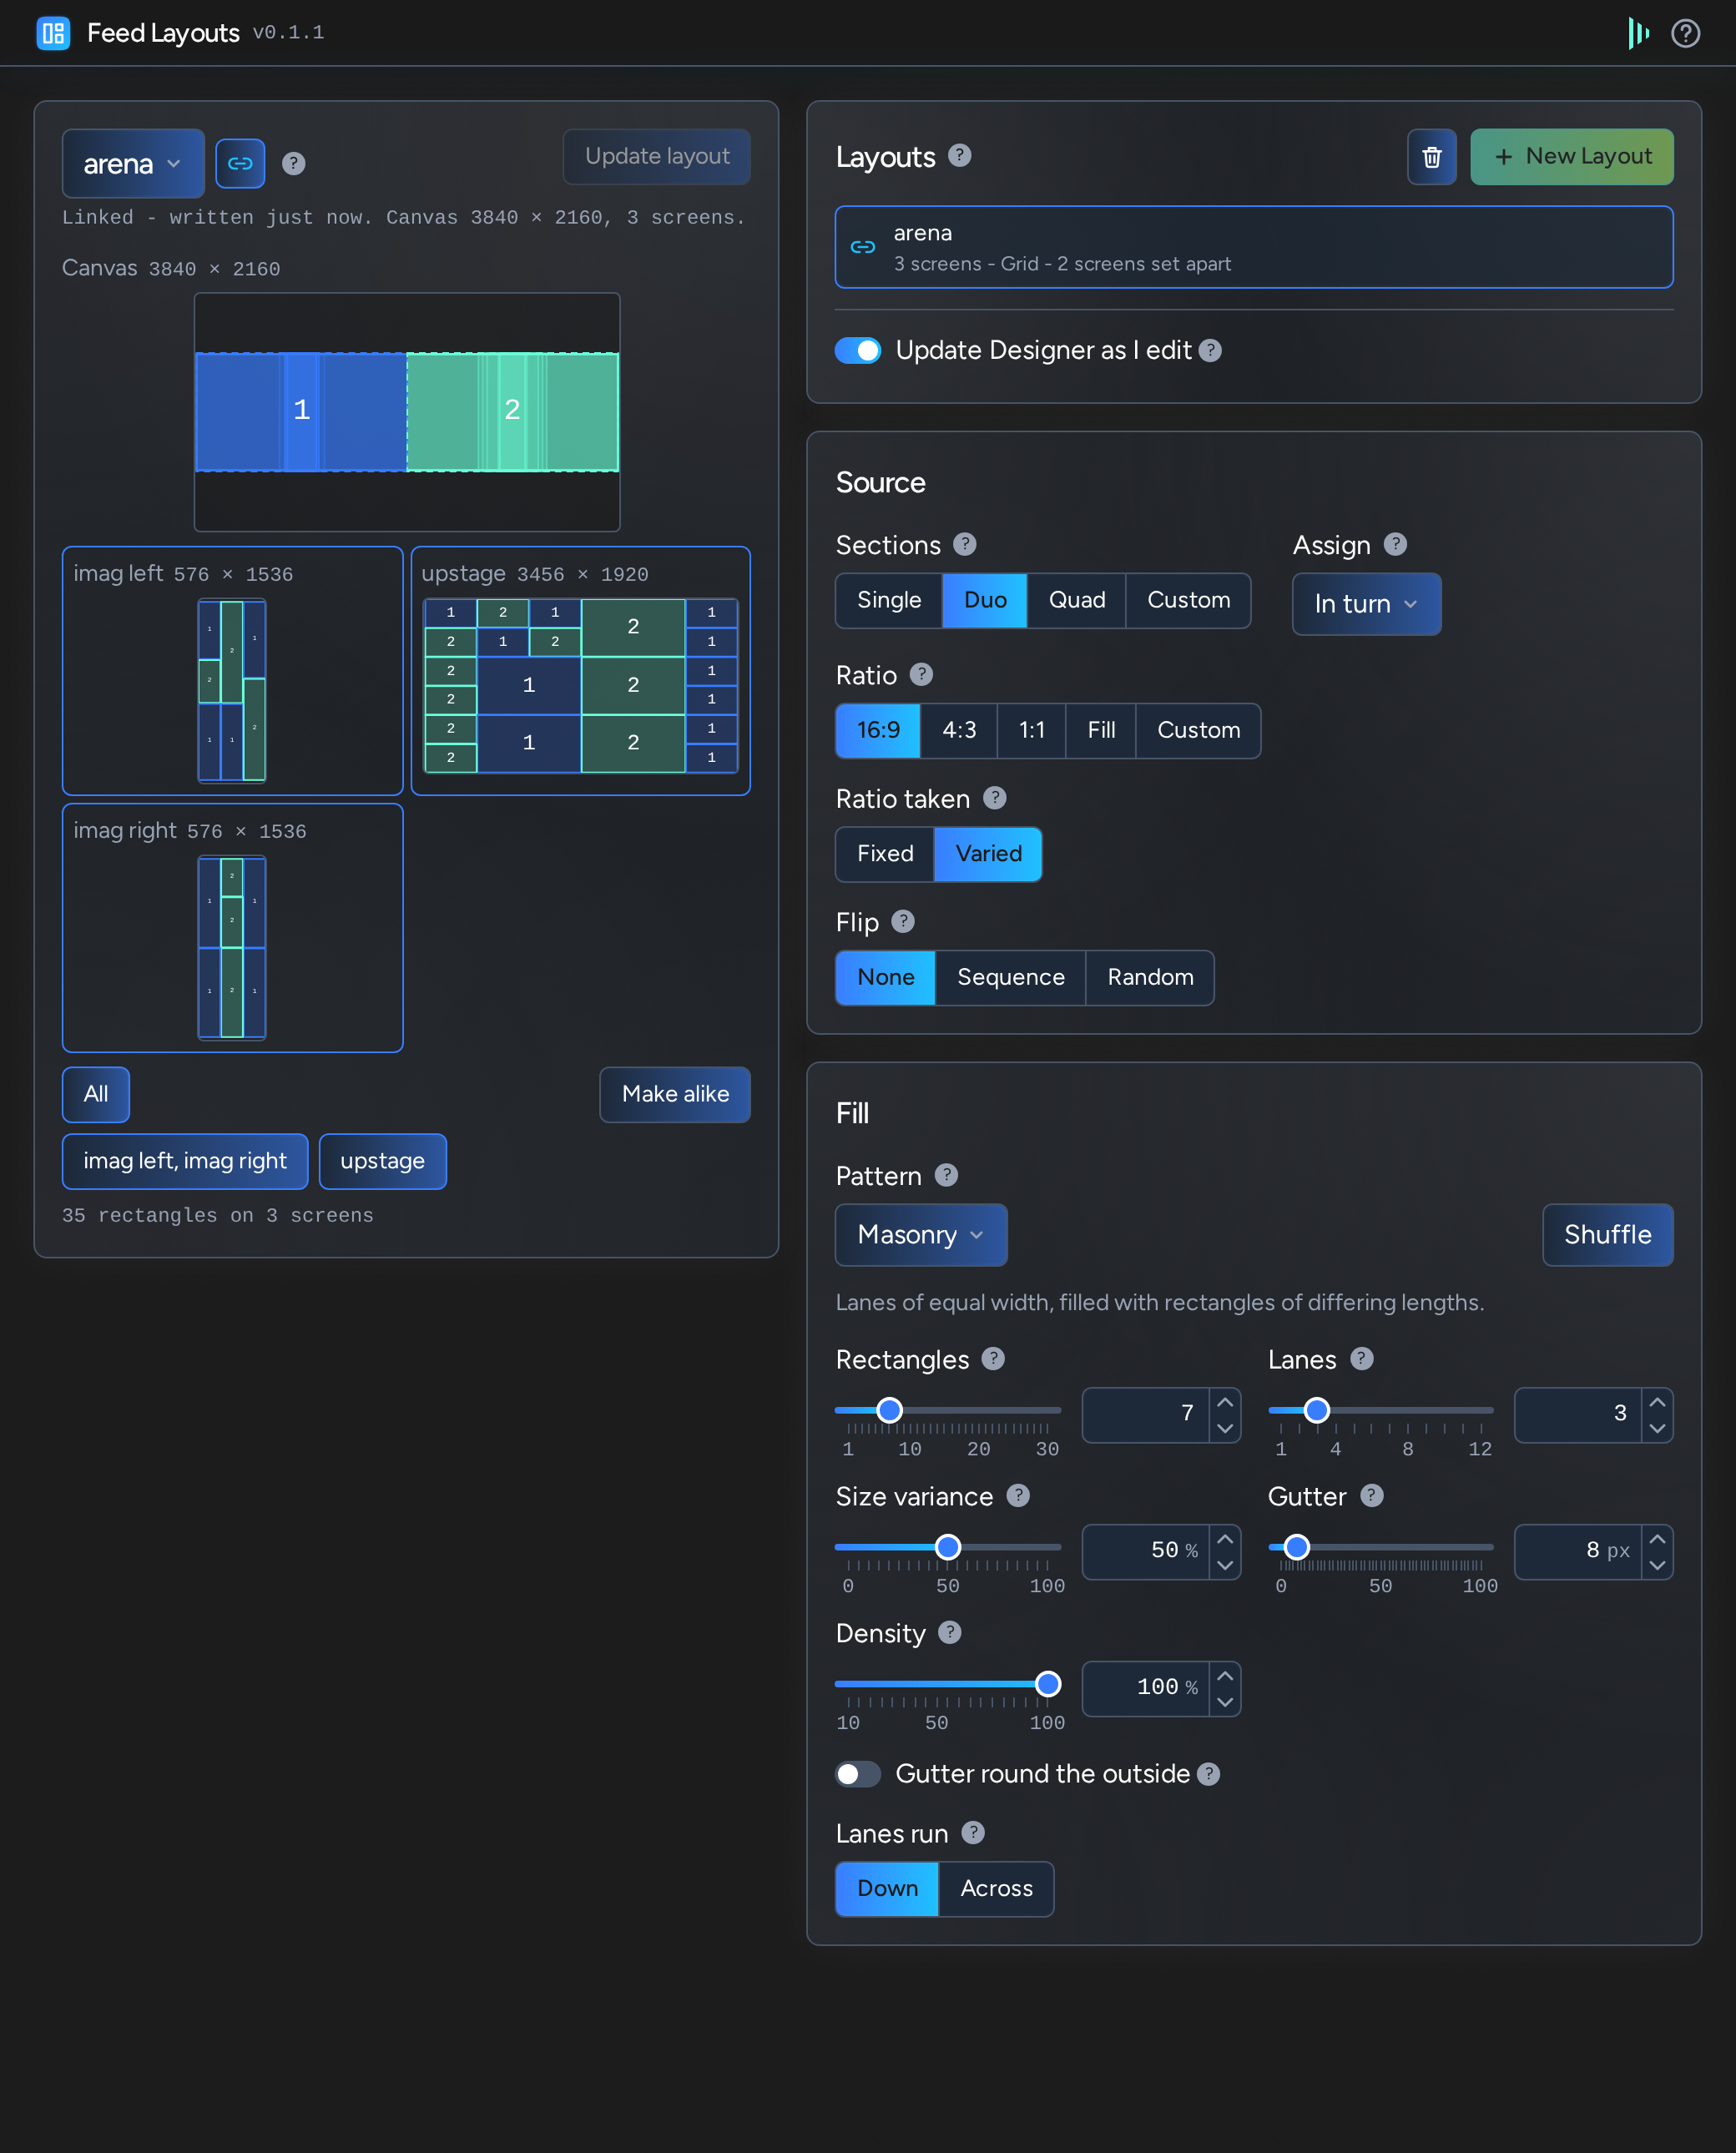Open the Masonry pattern dropdown

tap(921, 1235)
